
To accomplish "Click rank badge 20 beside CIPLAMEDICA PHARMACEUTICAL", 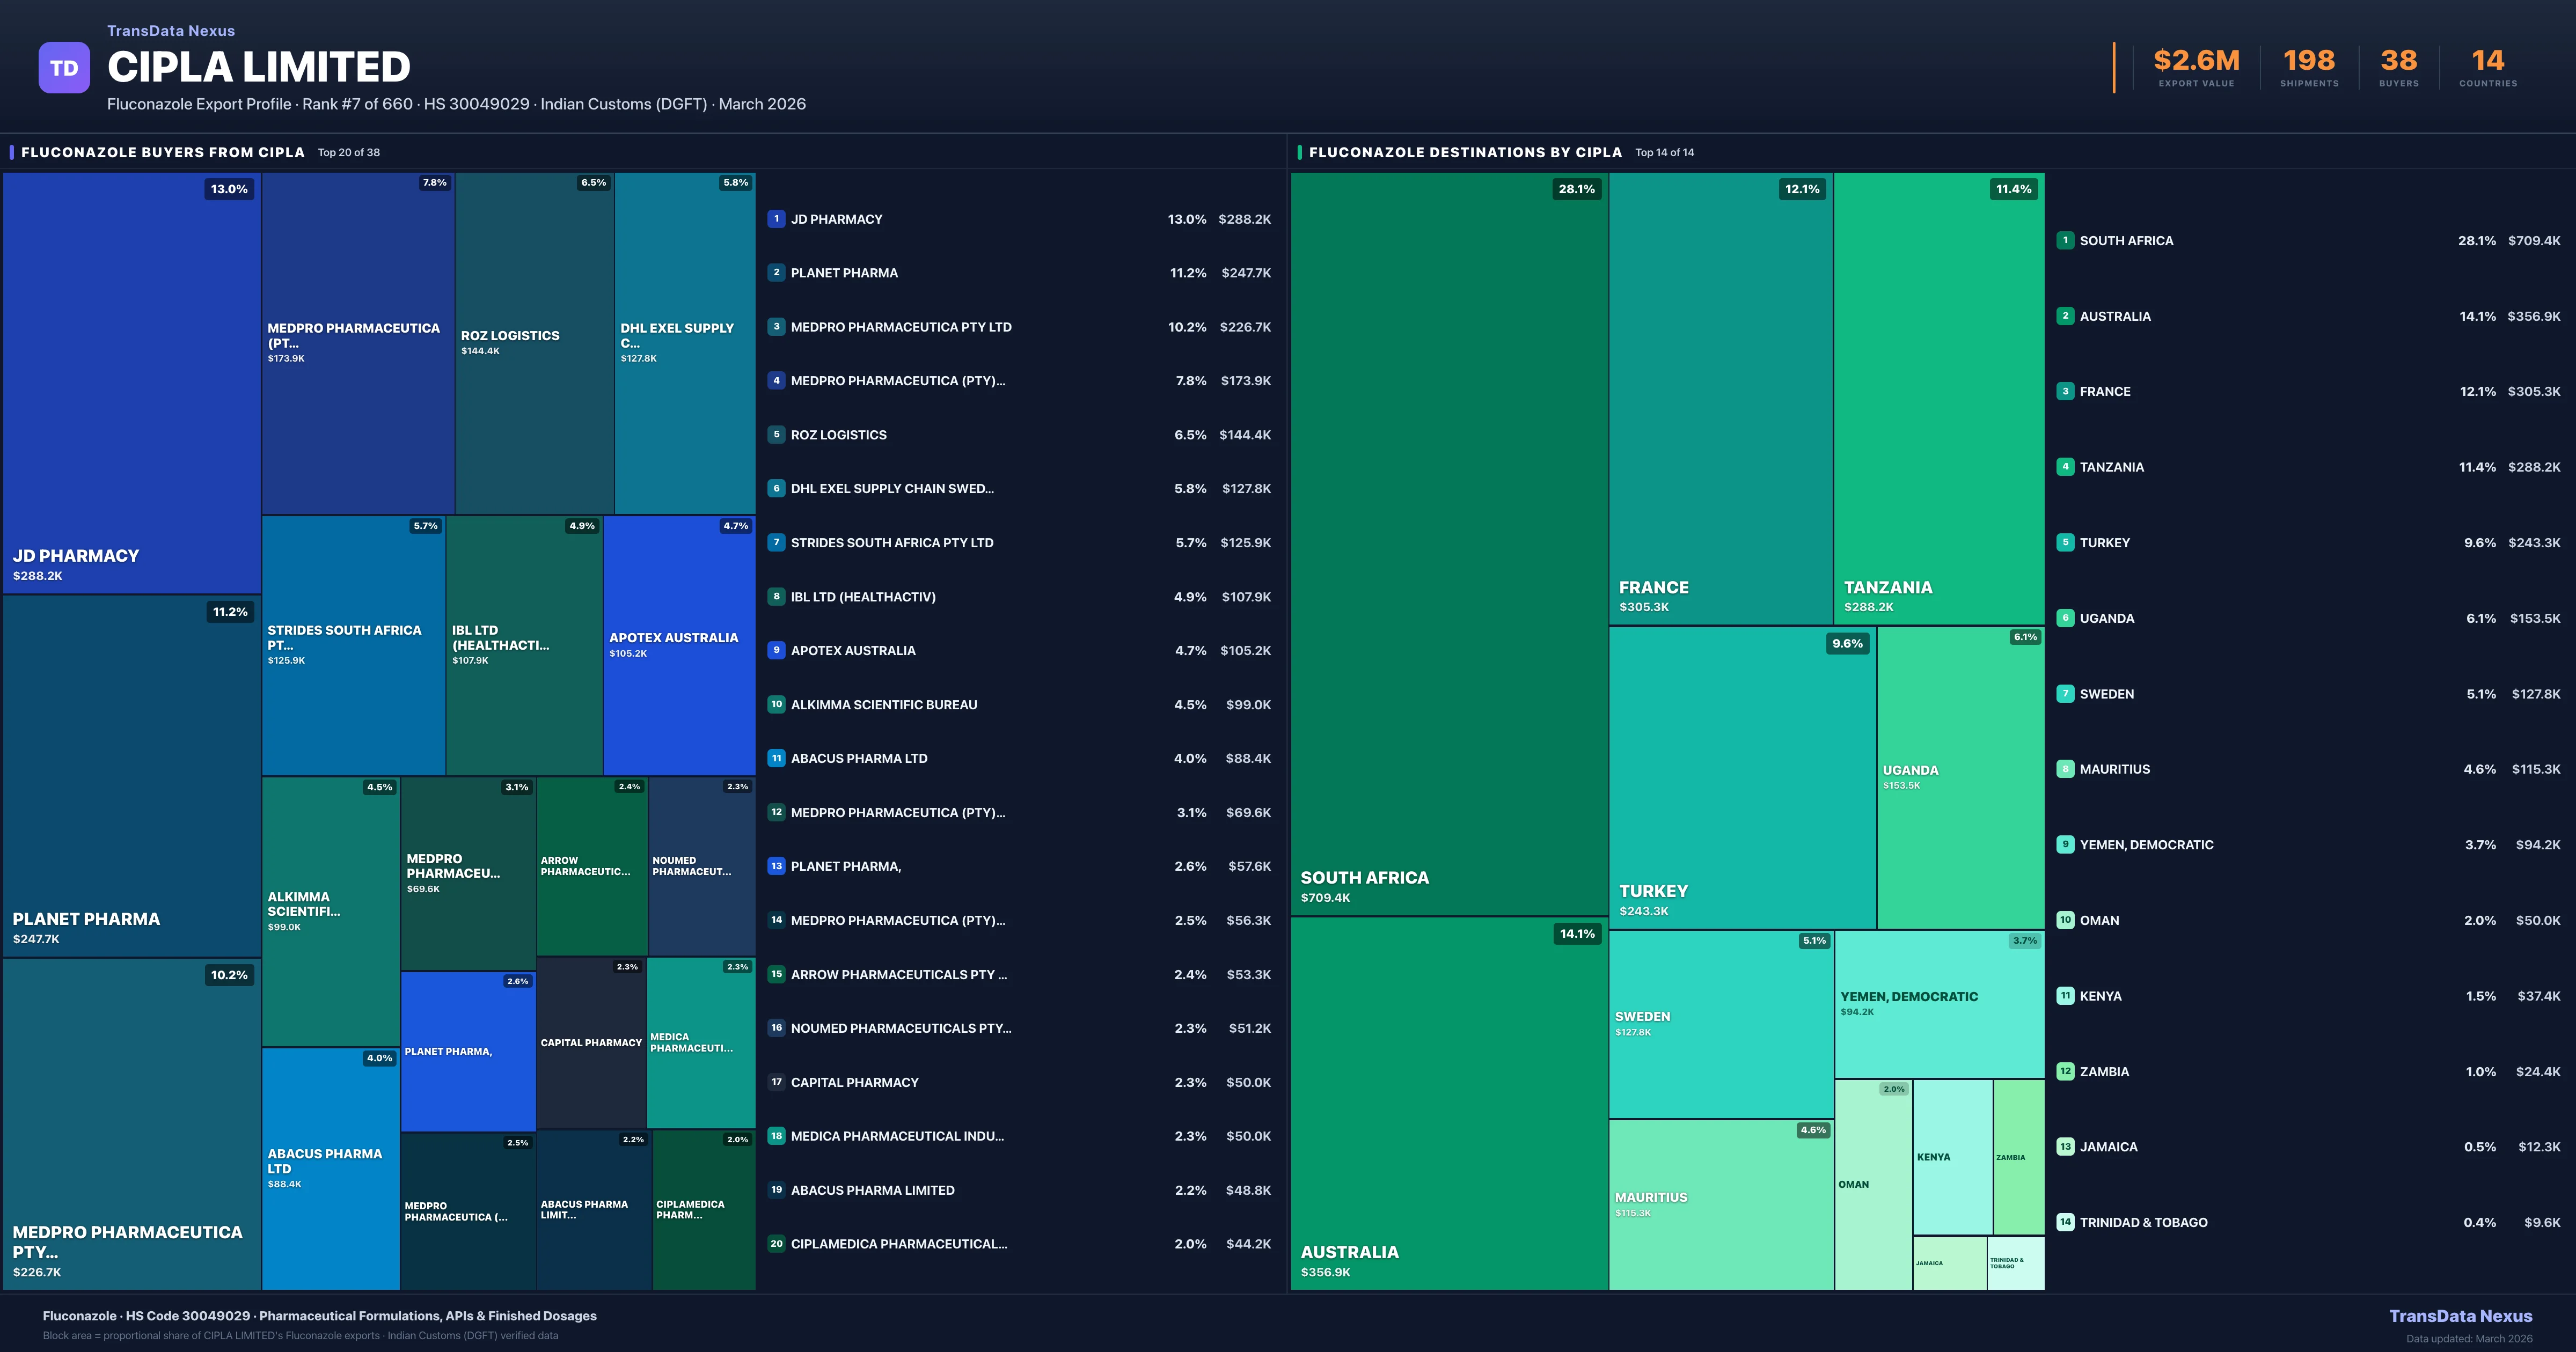I will (776, 1244).
